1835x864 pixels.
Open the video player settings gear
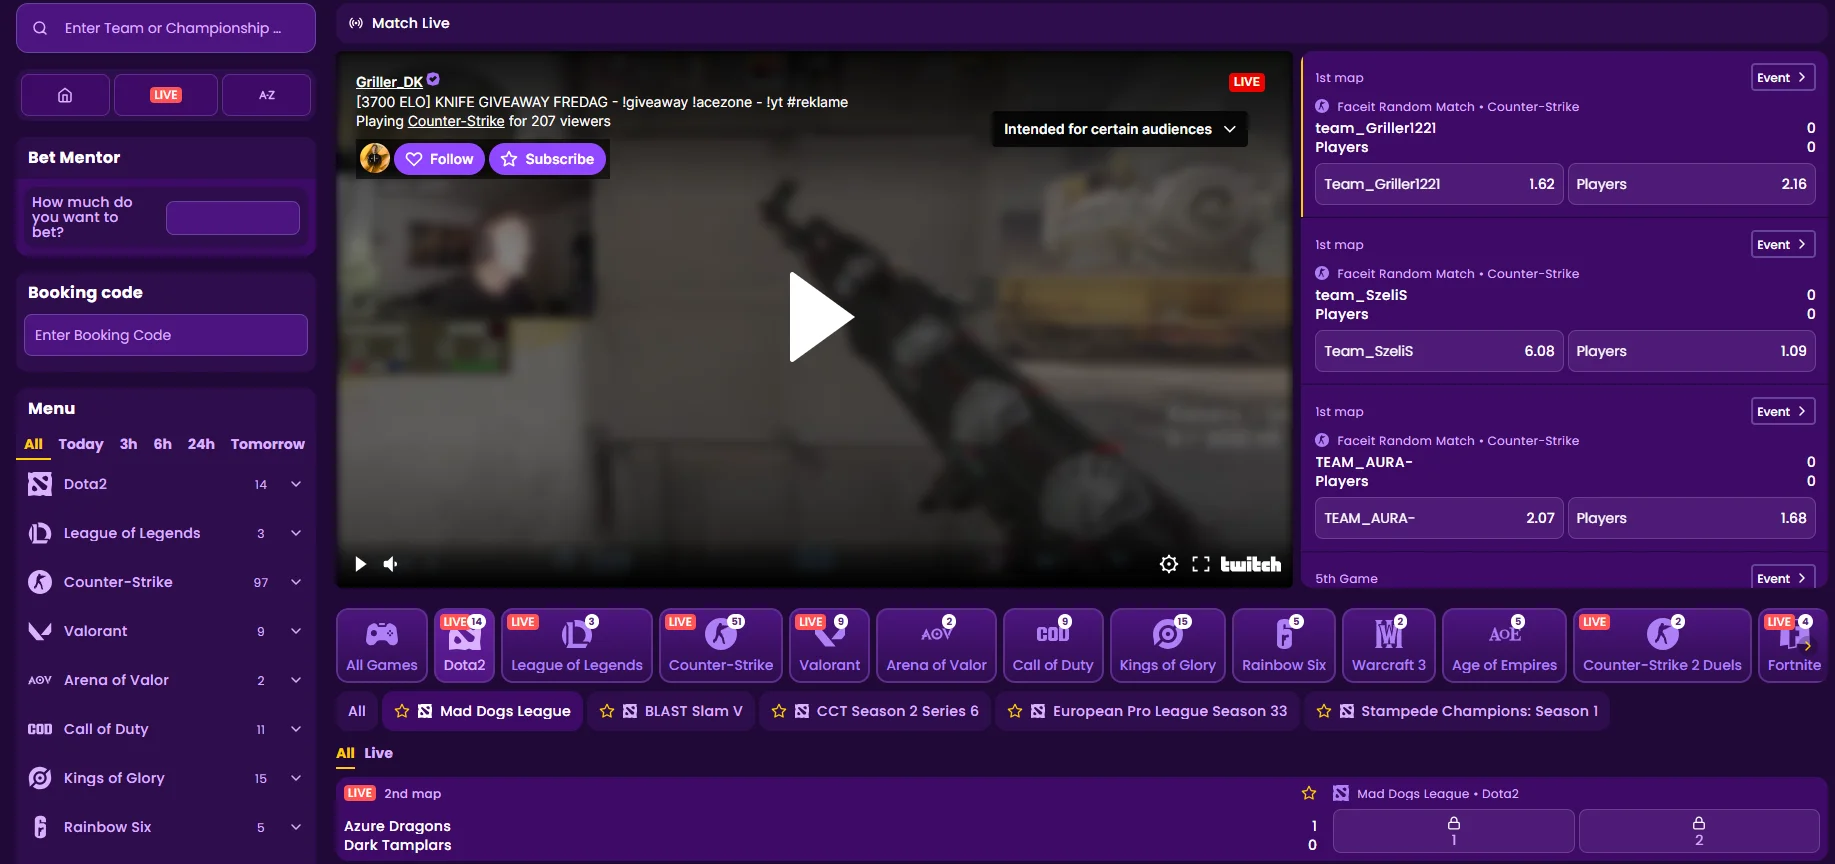pyautogui.click(x=1168, y=564)
